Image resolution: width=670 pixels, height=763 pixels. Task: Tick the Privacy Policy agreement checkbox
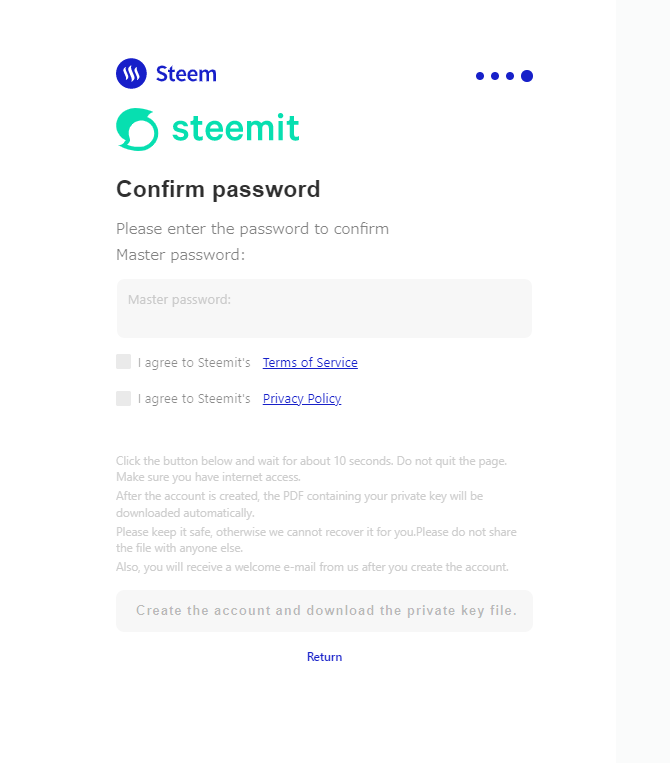[x=124, y=398]
